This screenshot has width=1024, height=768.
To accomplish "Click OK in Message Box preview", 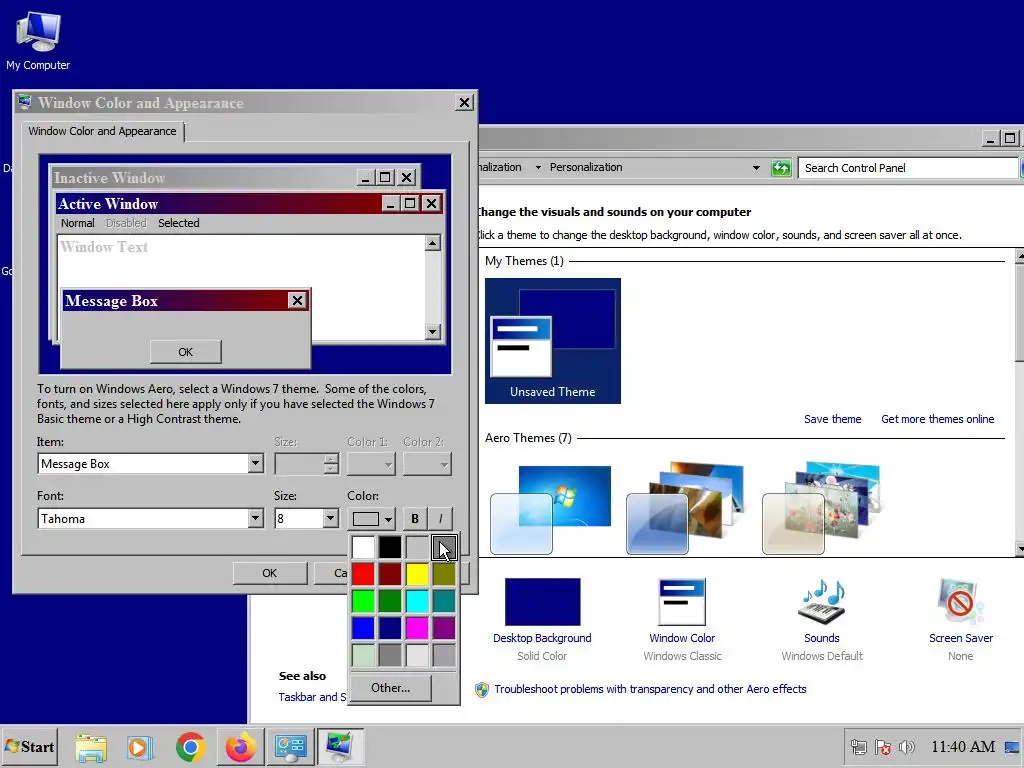I will pyautogui.click(x=185, y=352).
